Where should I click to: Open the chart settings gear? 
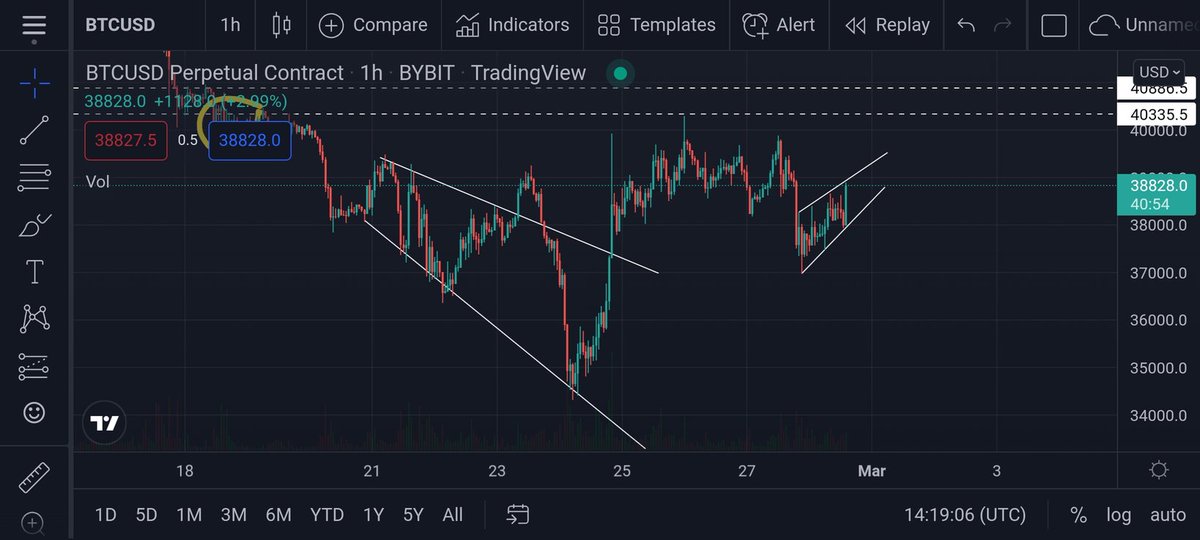point(1159,470)
